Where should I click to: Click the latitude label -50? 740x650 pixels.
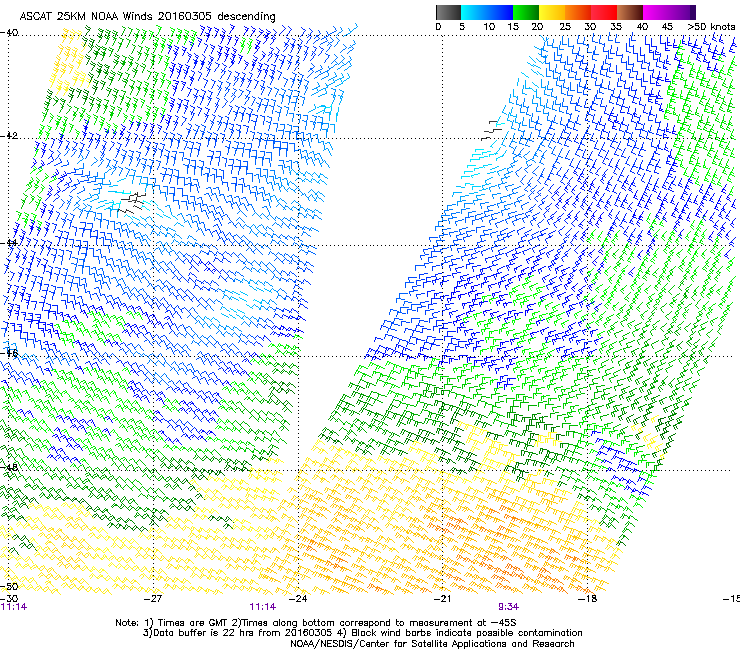click(9, 586)
